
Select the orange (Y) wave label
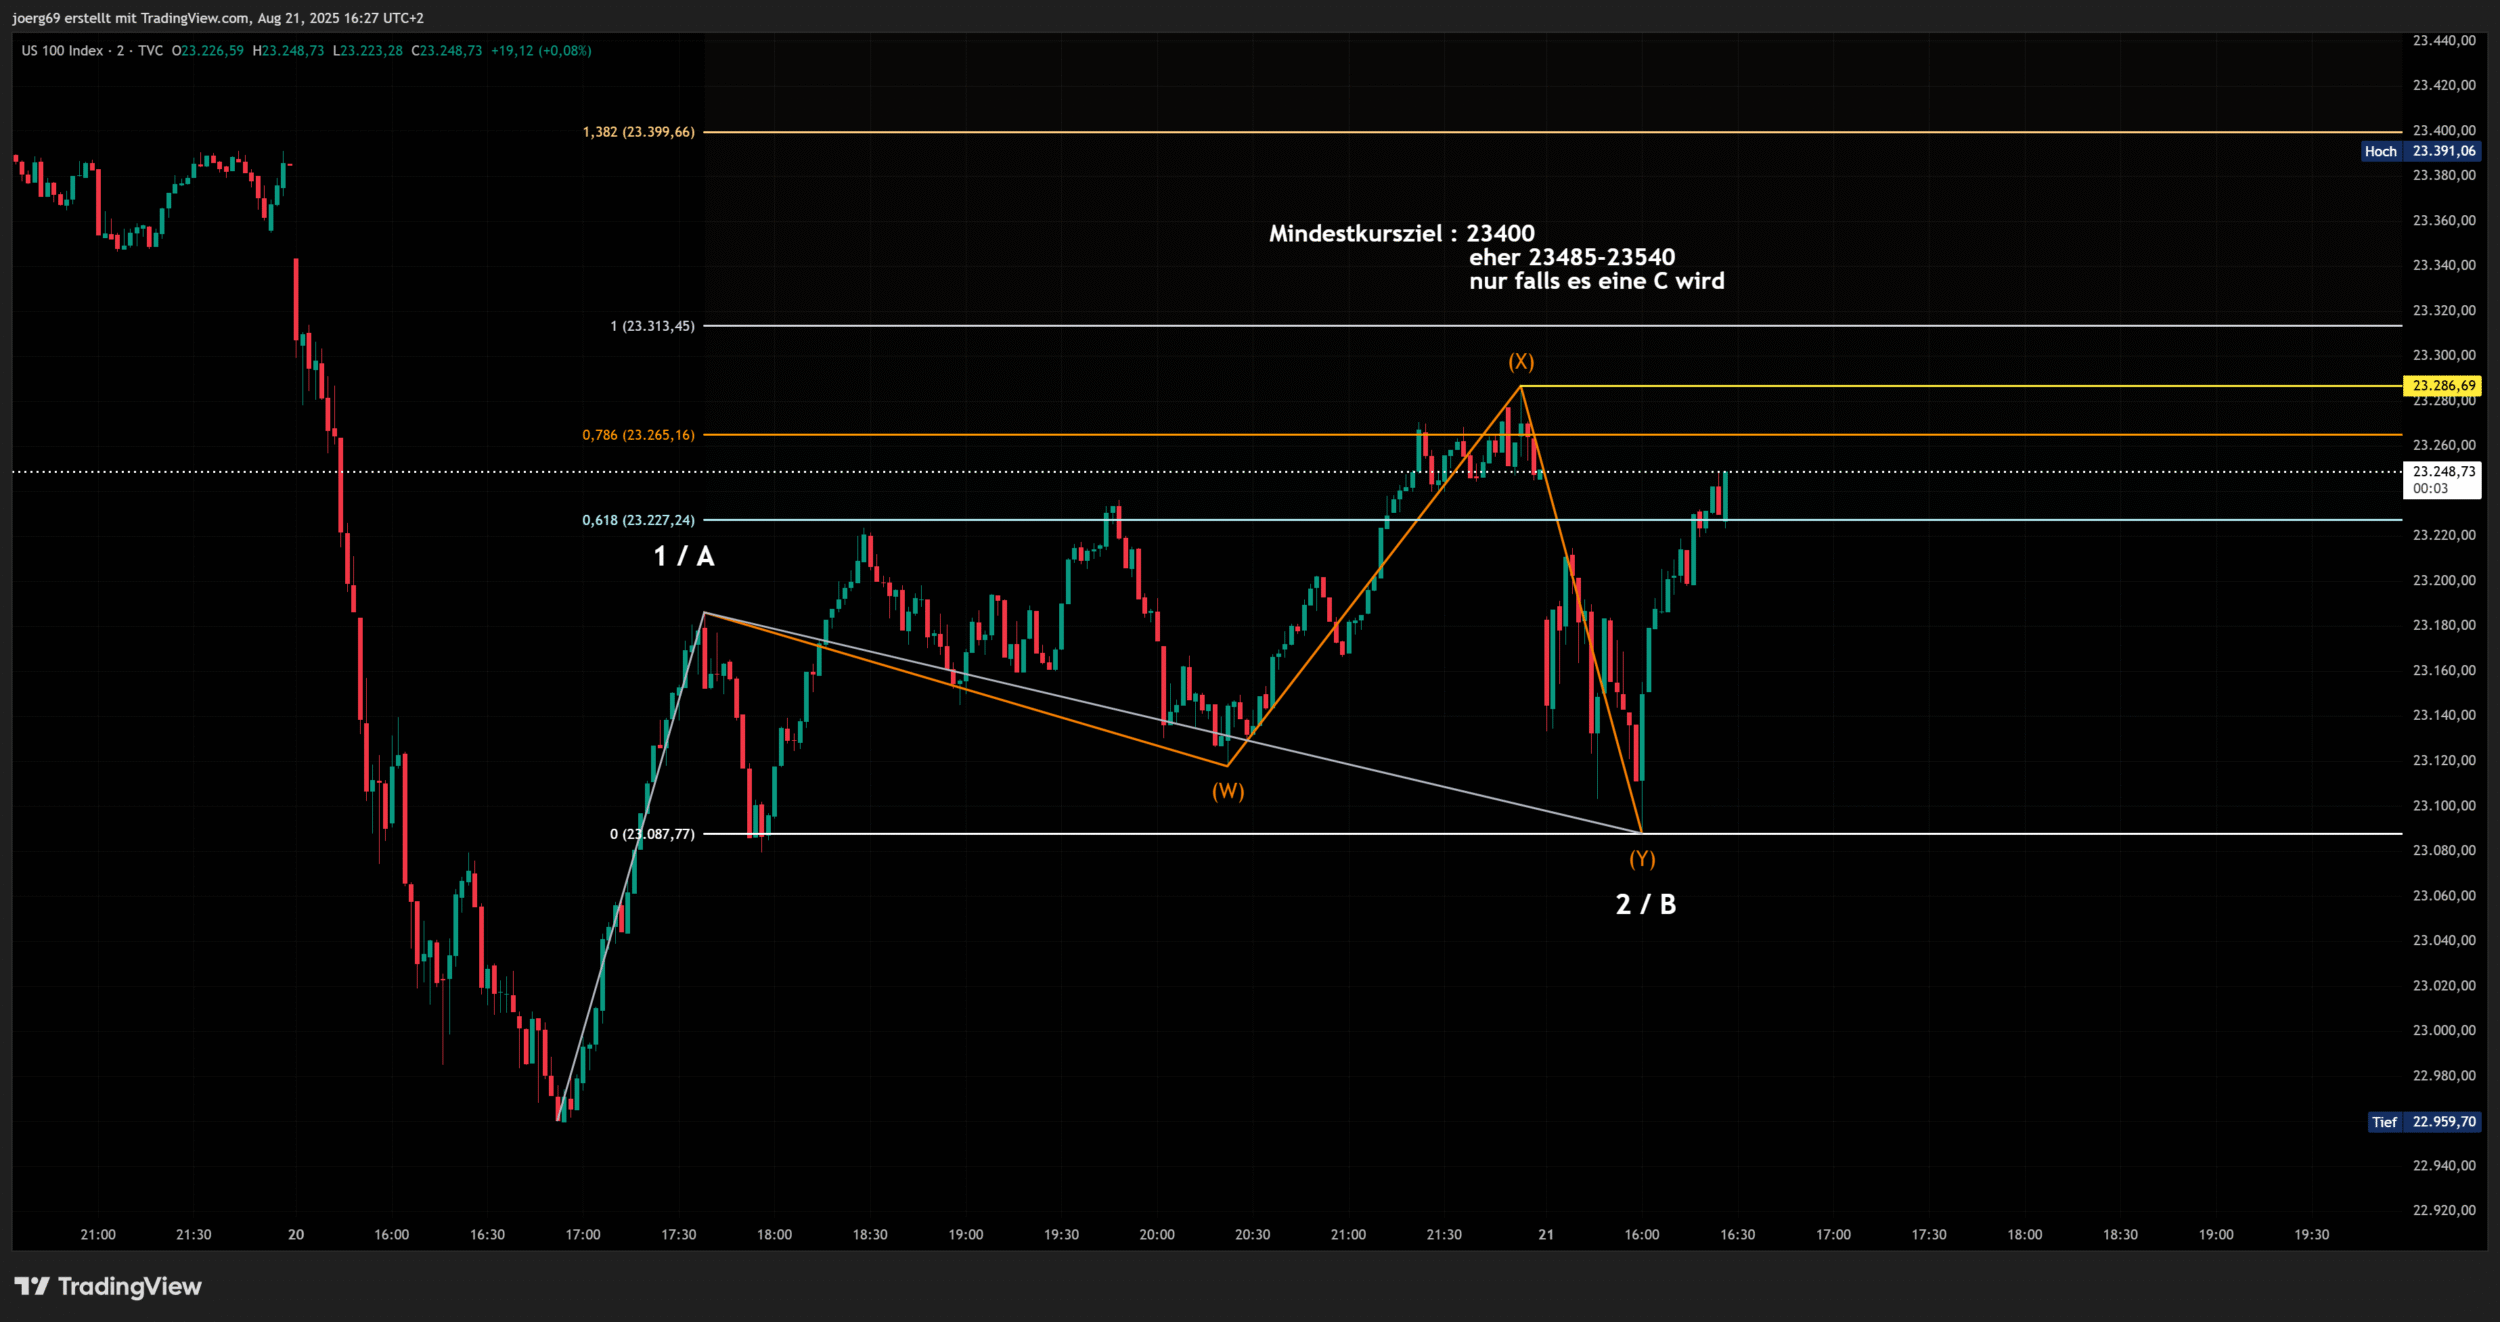pyautogui.click(x=1642, y=859)
